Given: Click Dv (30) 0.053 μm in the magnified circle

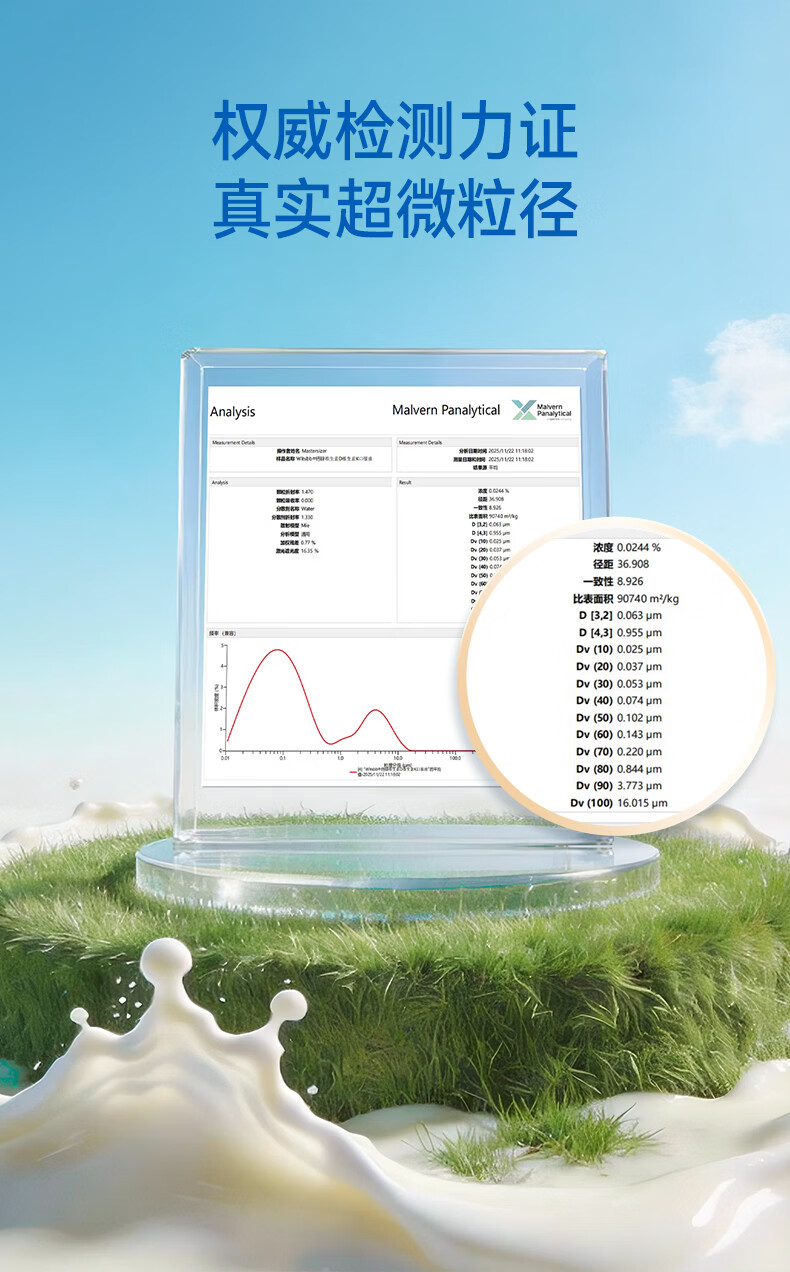Looking at the screenshot, I should (619, 683).
